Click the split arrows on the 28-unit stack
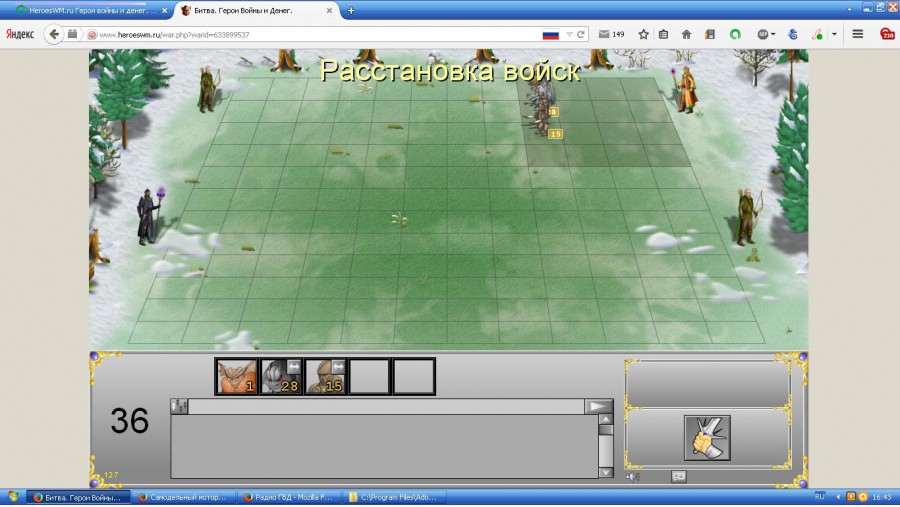This screenshot has width=900, height=507. 293,366
